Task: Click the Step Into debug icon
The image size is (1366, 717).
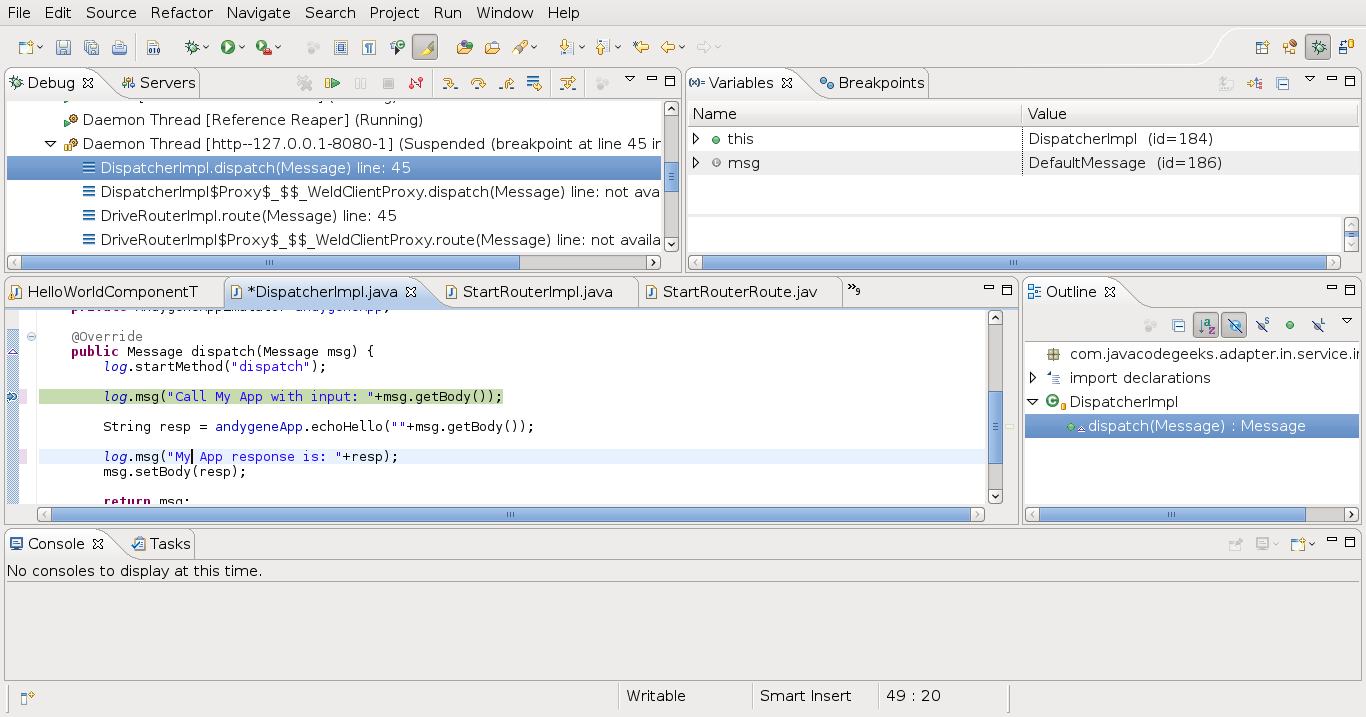Action: [450, 83]
